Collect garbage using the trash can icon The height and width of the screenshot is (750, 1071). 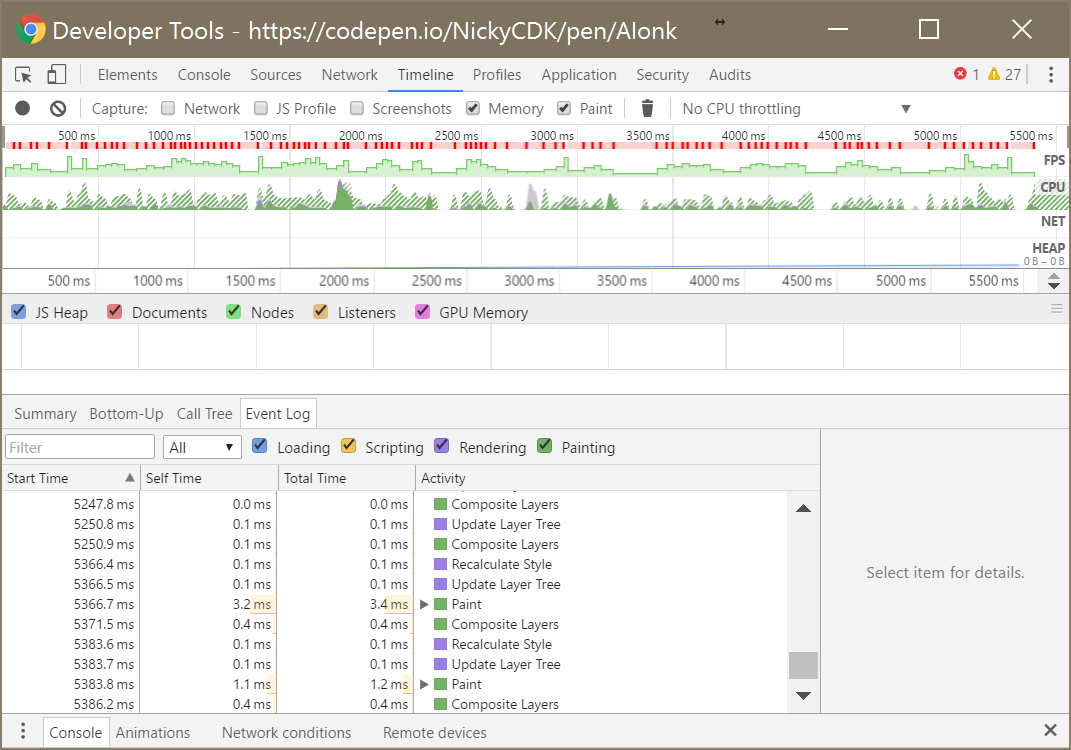(648, 108)
